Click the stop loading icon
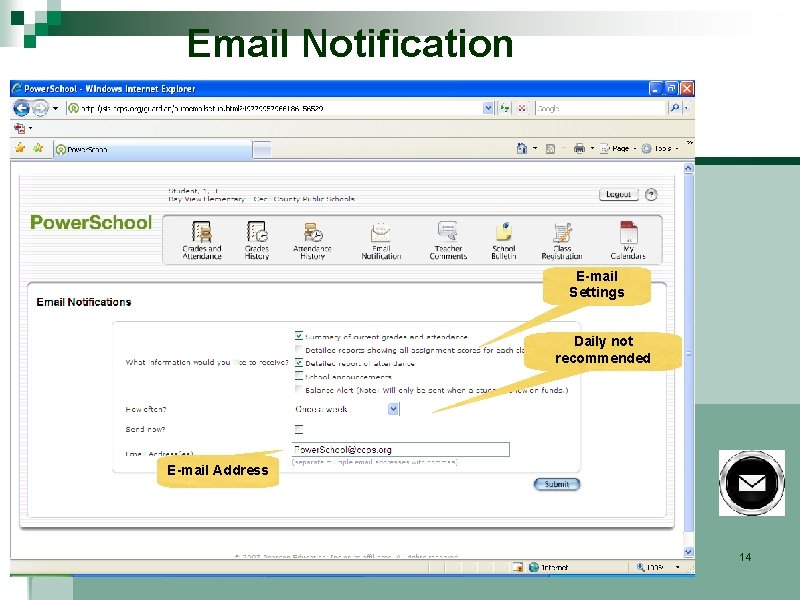Screen dimensions: 800x600 (522, 108)
